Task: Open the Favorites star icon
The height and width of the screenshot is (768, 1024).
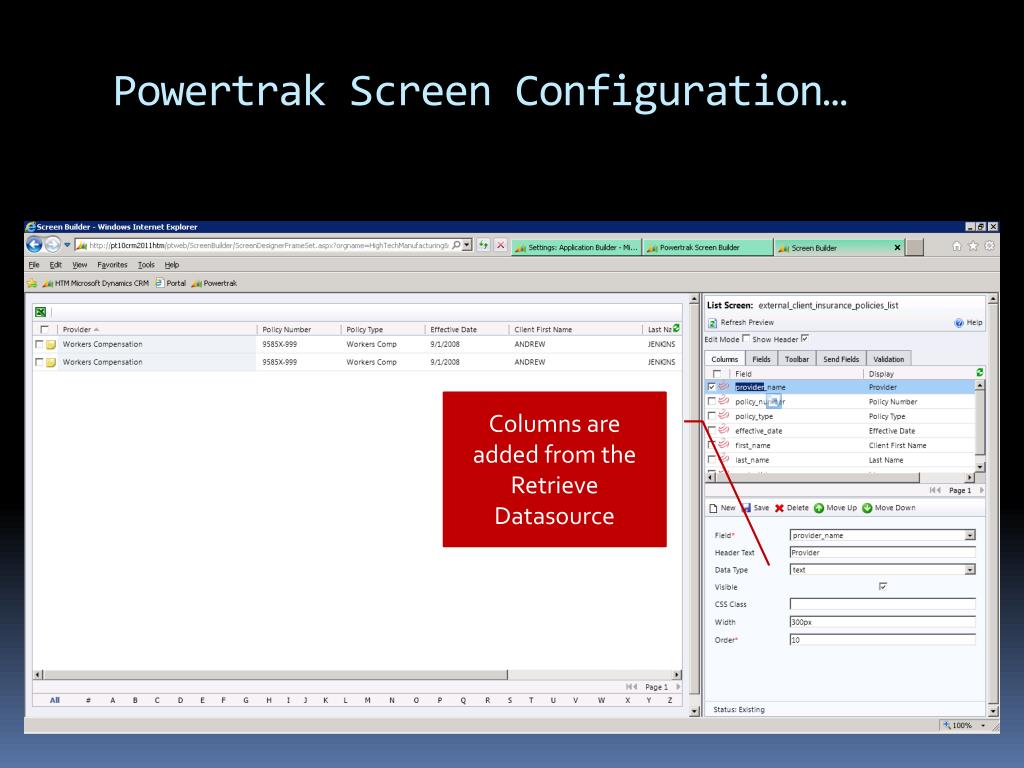Action: 972,246
